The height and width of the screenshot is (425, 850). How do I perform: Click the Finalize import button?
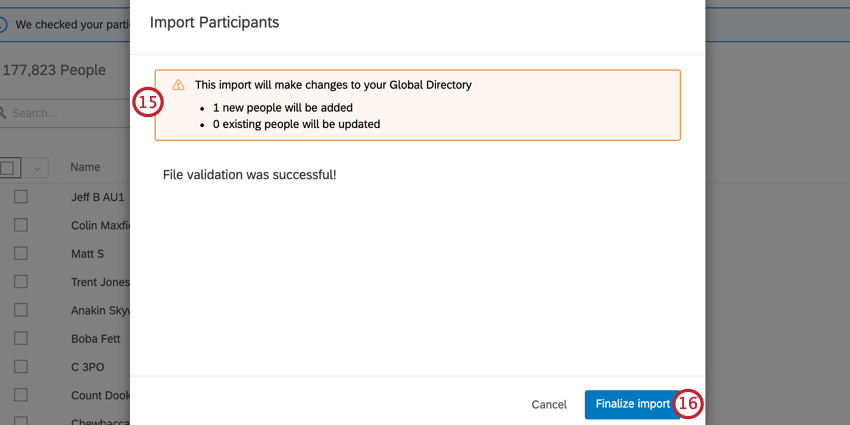[x=632, y=404]
